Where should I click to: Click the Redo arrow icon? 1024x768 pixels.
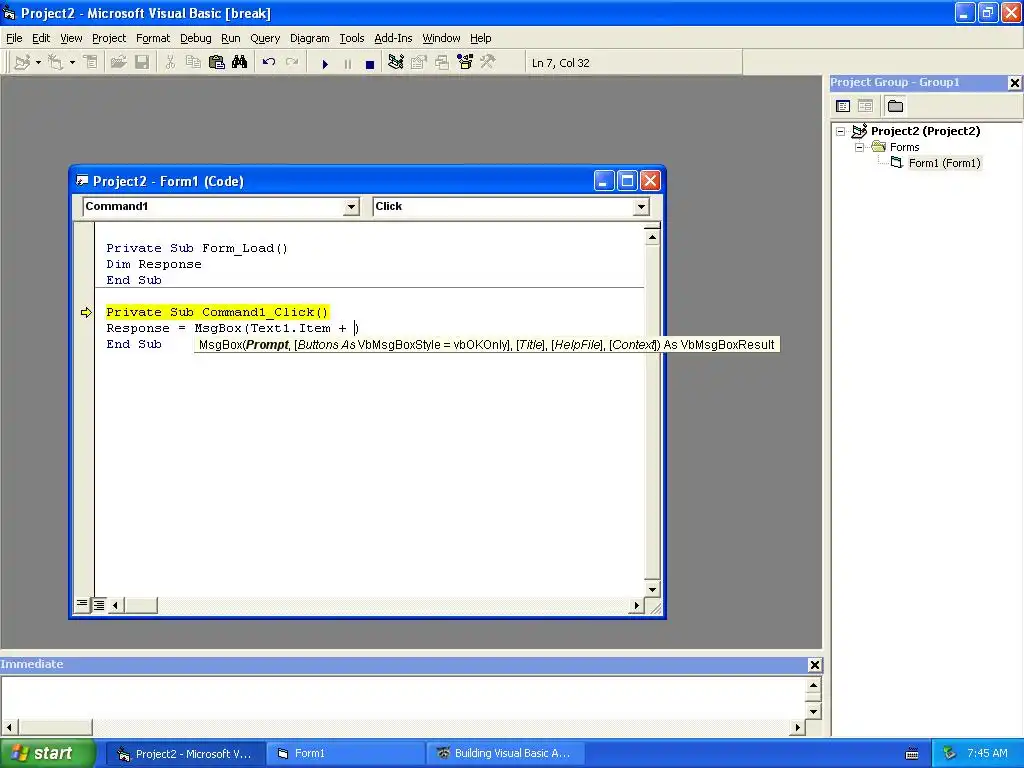tap(292, 63)
